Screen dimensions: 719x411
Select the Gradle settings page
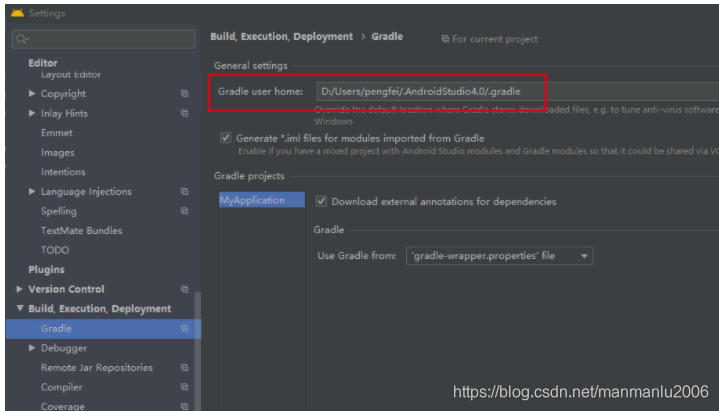coord(103,328)
